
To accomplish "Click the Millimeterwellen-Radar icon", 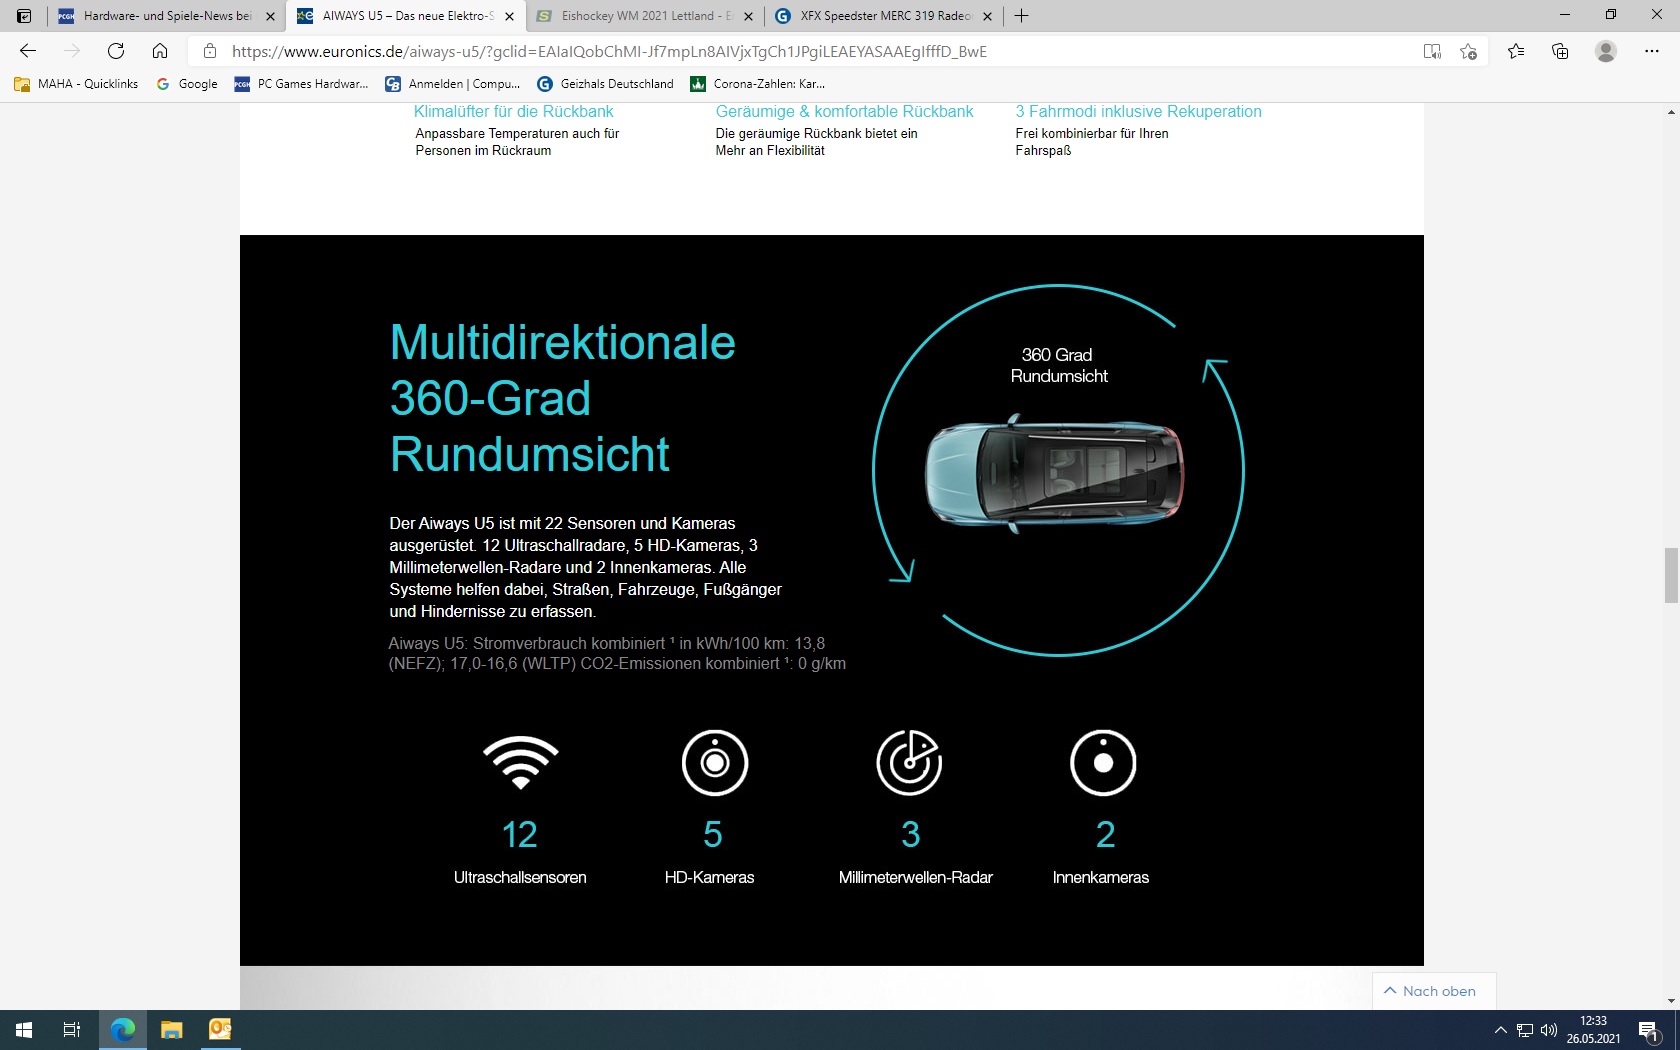I will 909,762.
